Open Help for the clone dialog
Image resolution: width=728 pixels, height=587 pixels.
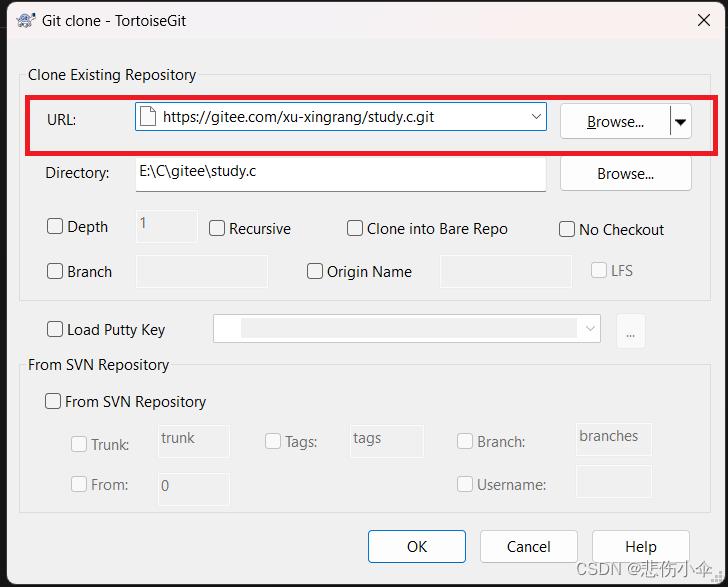click(x=641, y=547)
